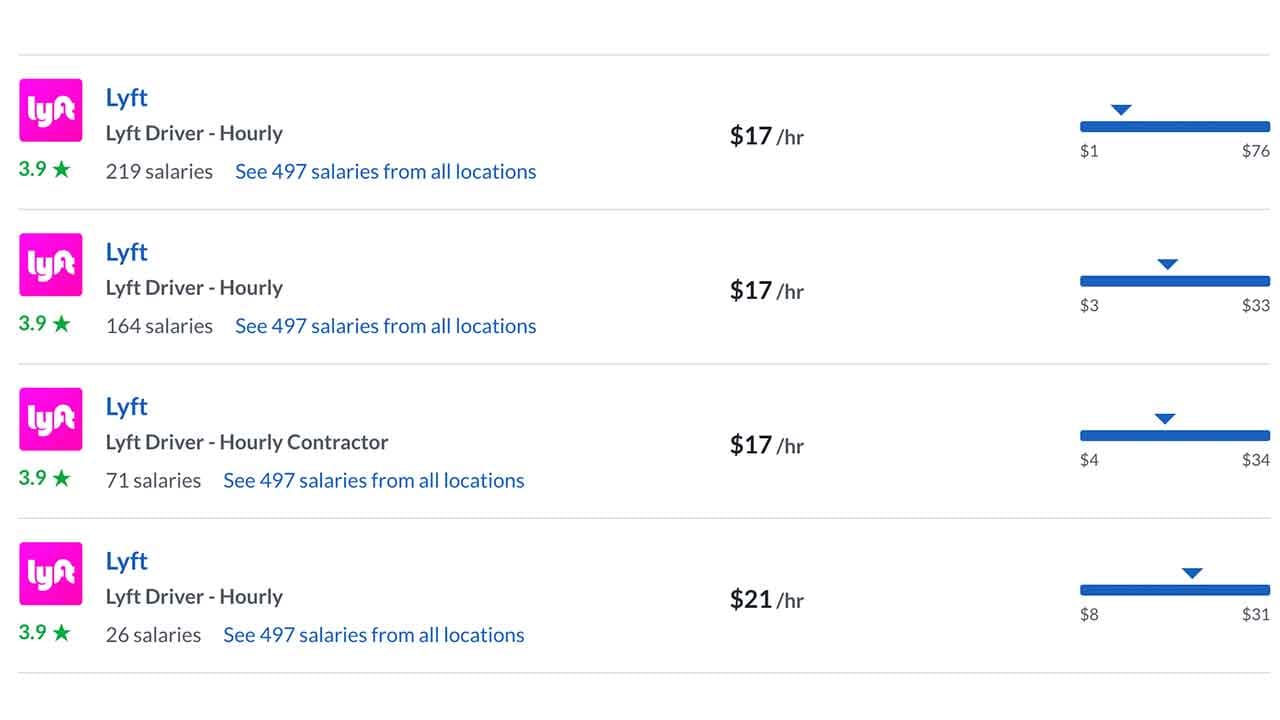This screenshot has height=720, width=1280.
Task: Click the 3.9 star rating in the $21/hr row
Action: (x=45, y=633)
